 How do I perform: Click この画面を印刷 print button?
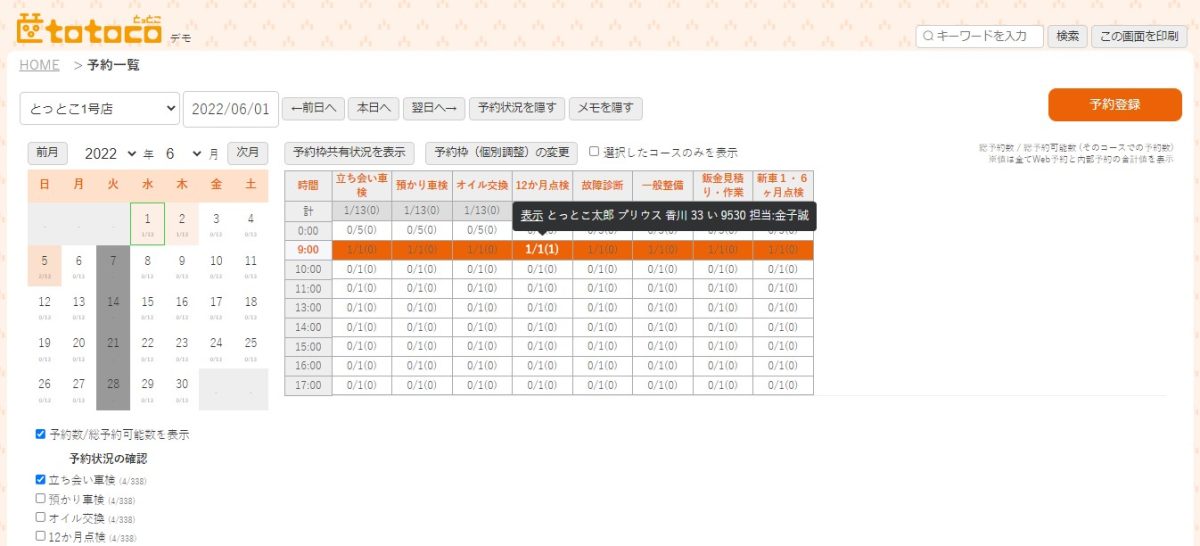click(x=1139, y=36)
